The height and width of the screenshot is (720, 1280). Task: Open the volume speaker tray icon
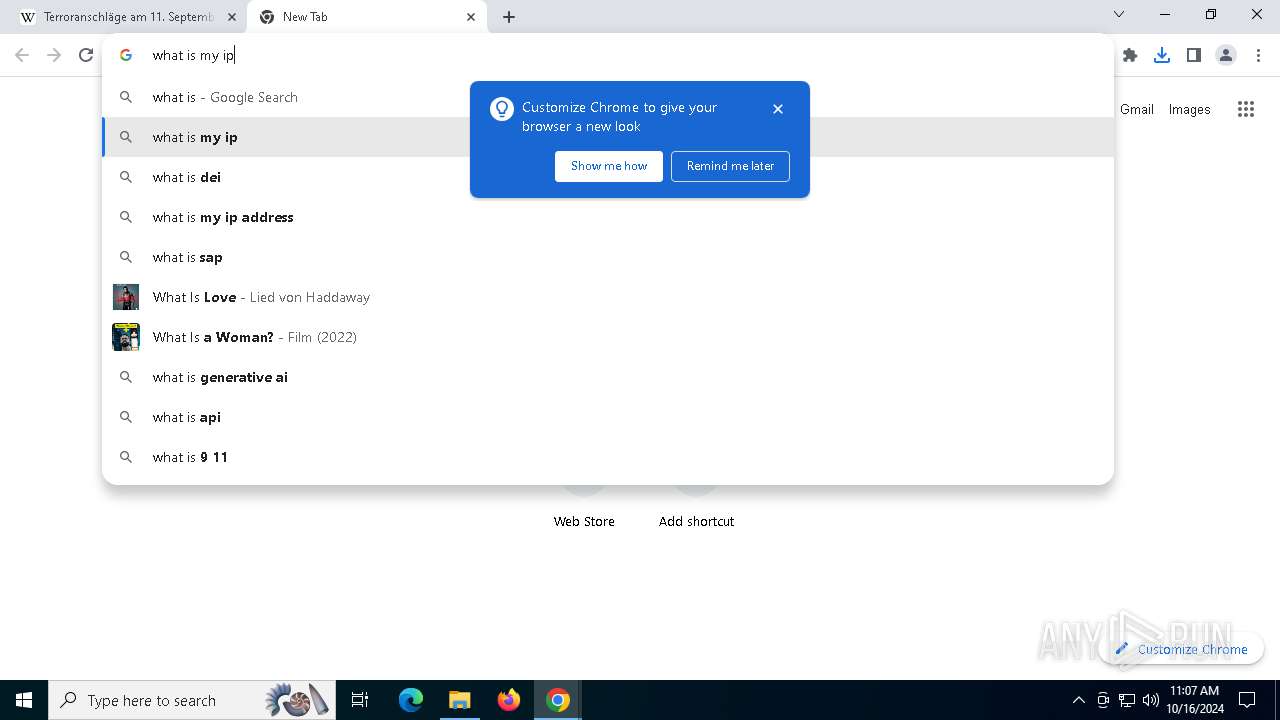pos(1150,700)
